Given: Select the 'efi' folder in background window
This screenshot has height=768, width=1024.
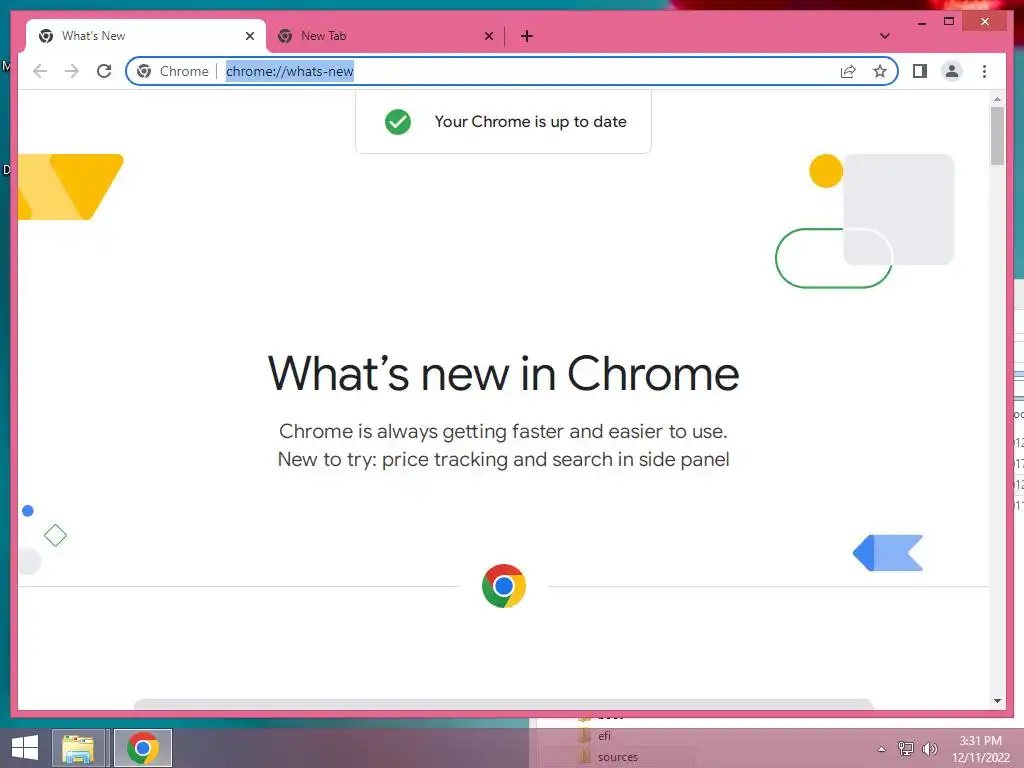Looking at the screenshot, I should [x=605, y=736].
